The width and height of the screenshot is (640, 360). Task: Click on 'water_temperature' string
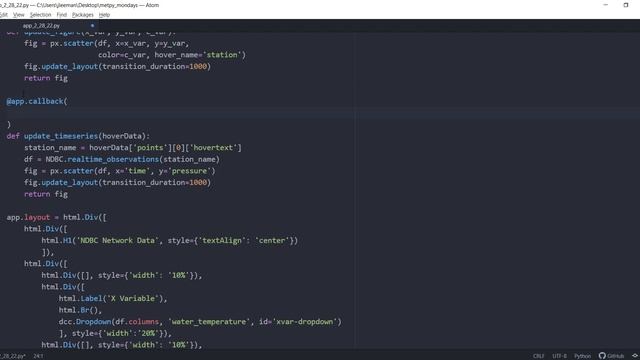208,322
